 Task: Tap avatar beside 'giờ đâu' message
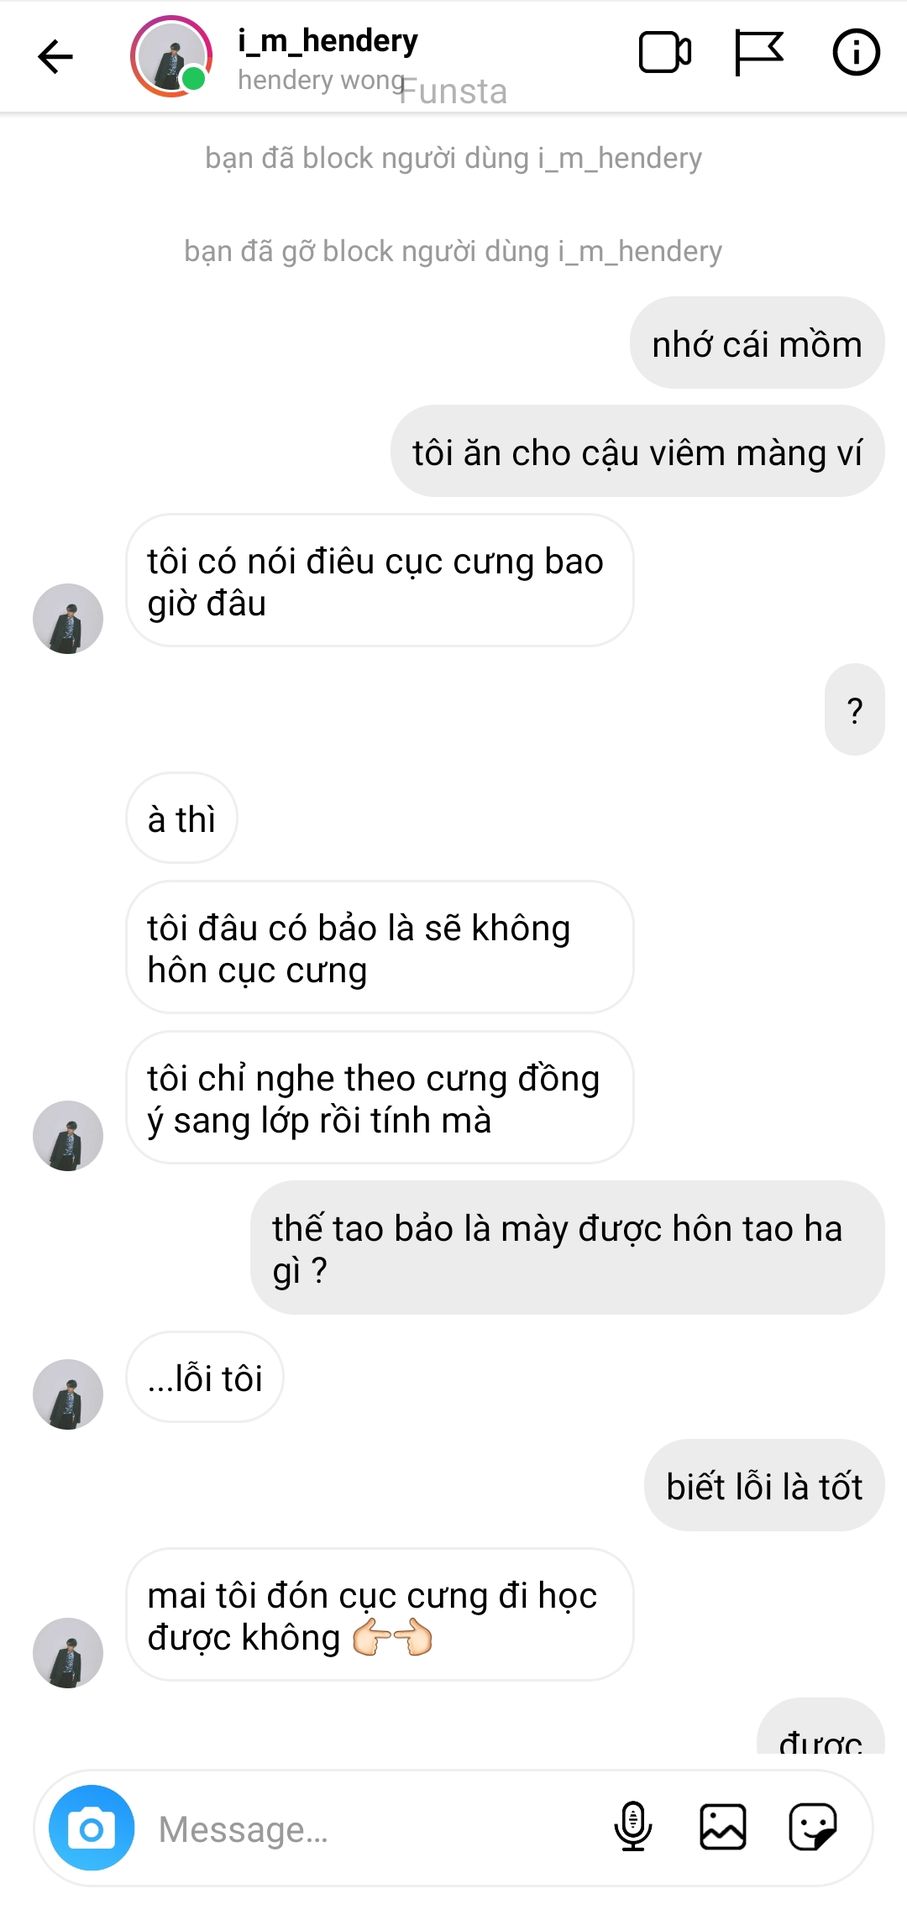[x=68, y=619]
